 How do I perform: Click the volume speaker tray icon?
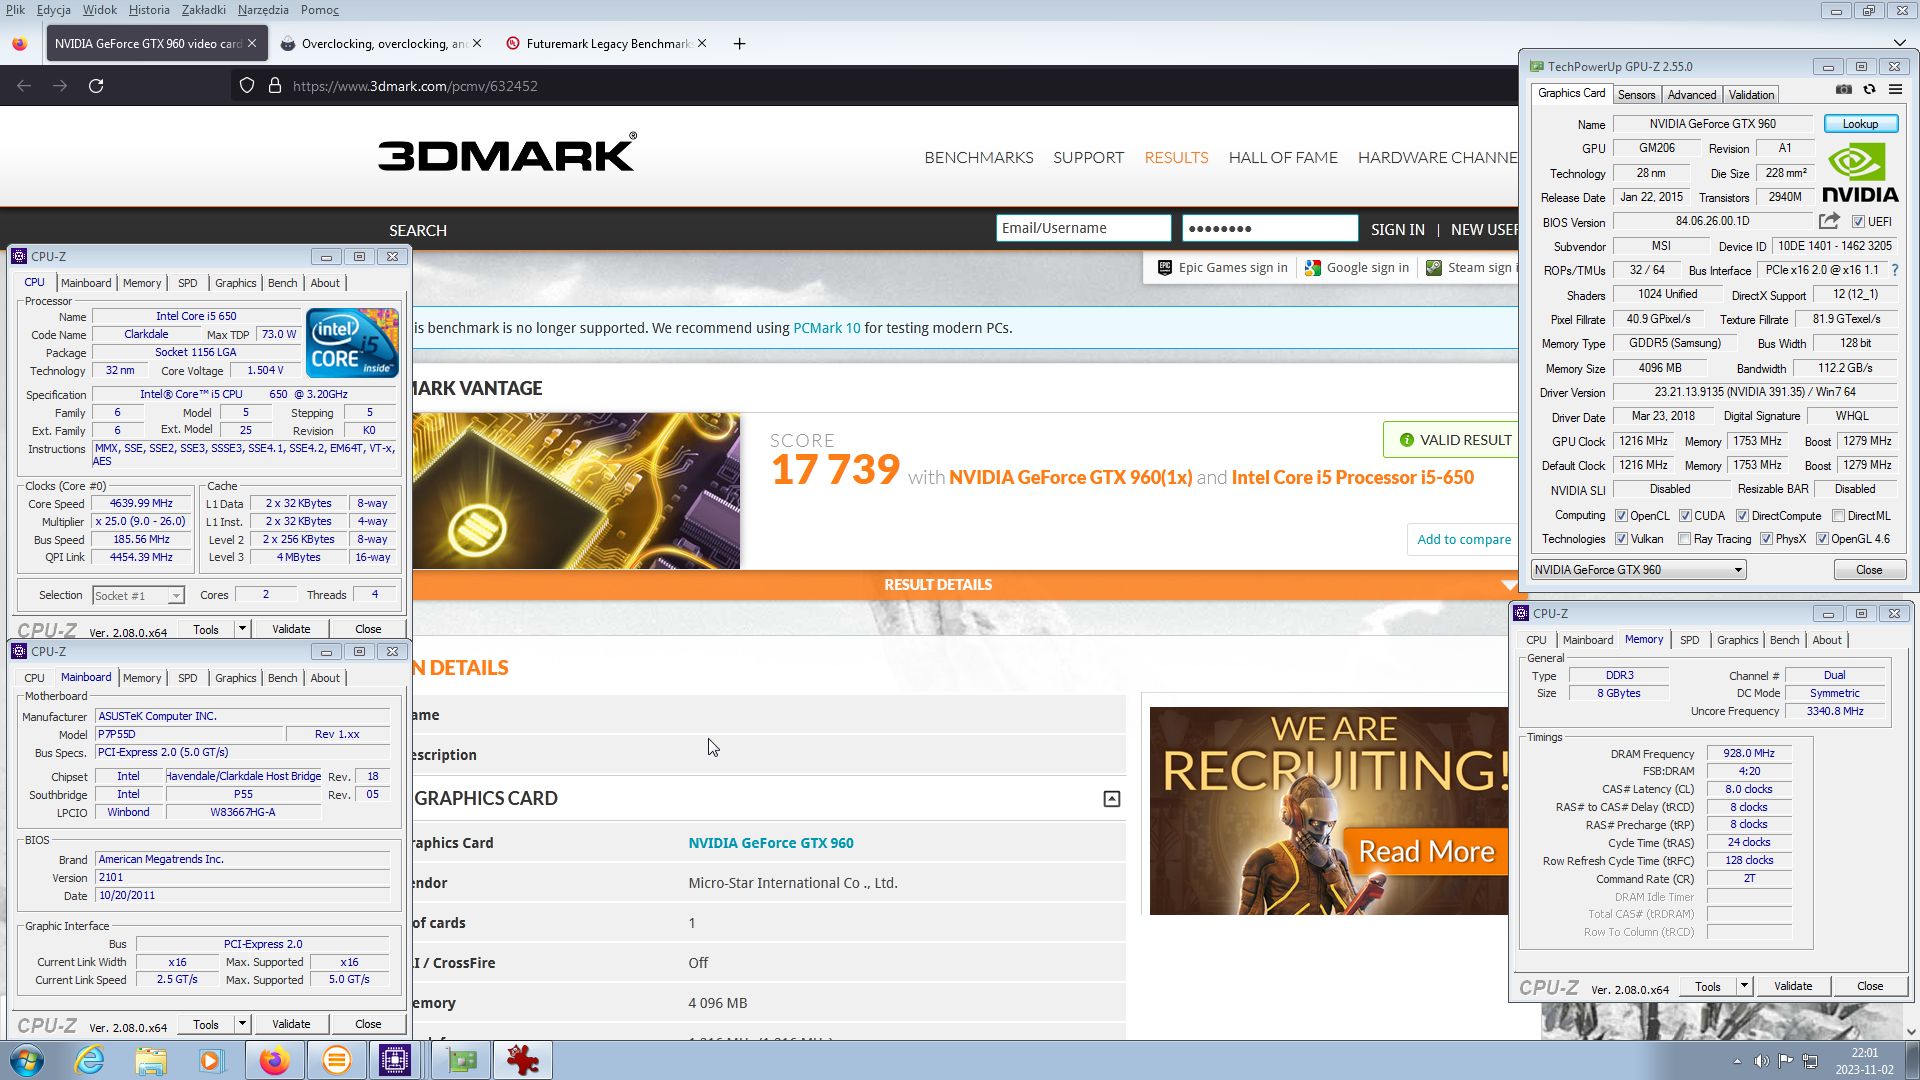click(x=1761, y=1061)
